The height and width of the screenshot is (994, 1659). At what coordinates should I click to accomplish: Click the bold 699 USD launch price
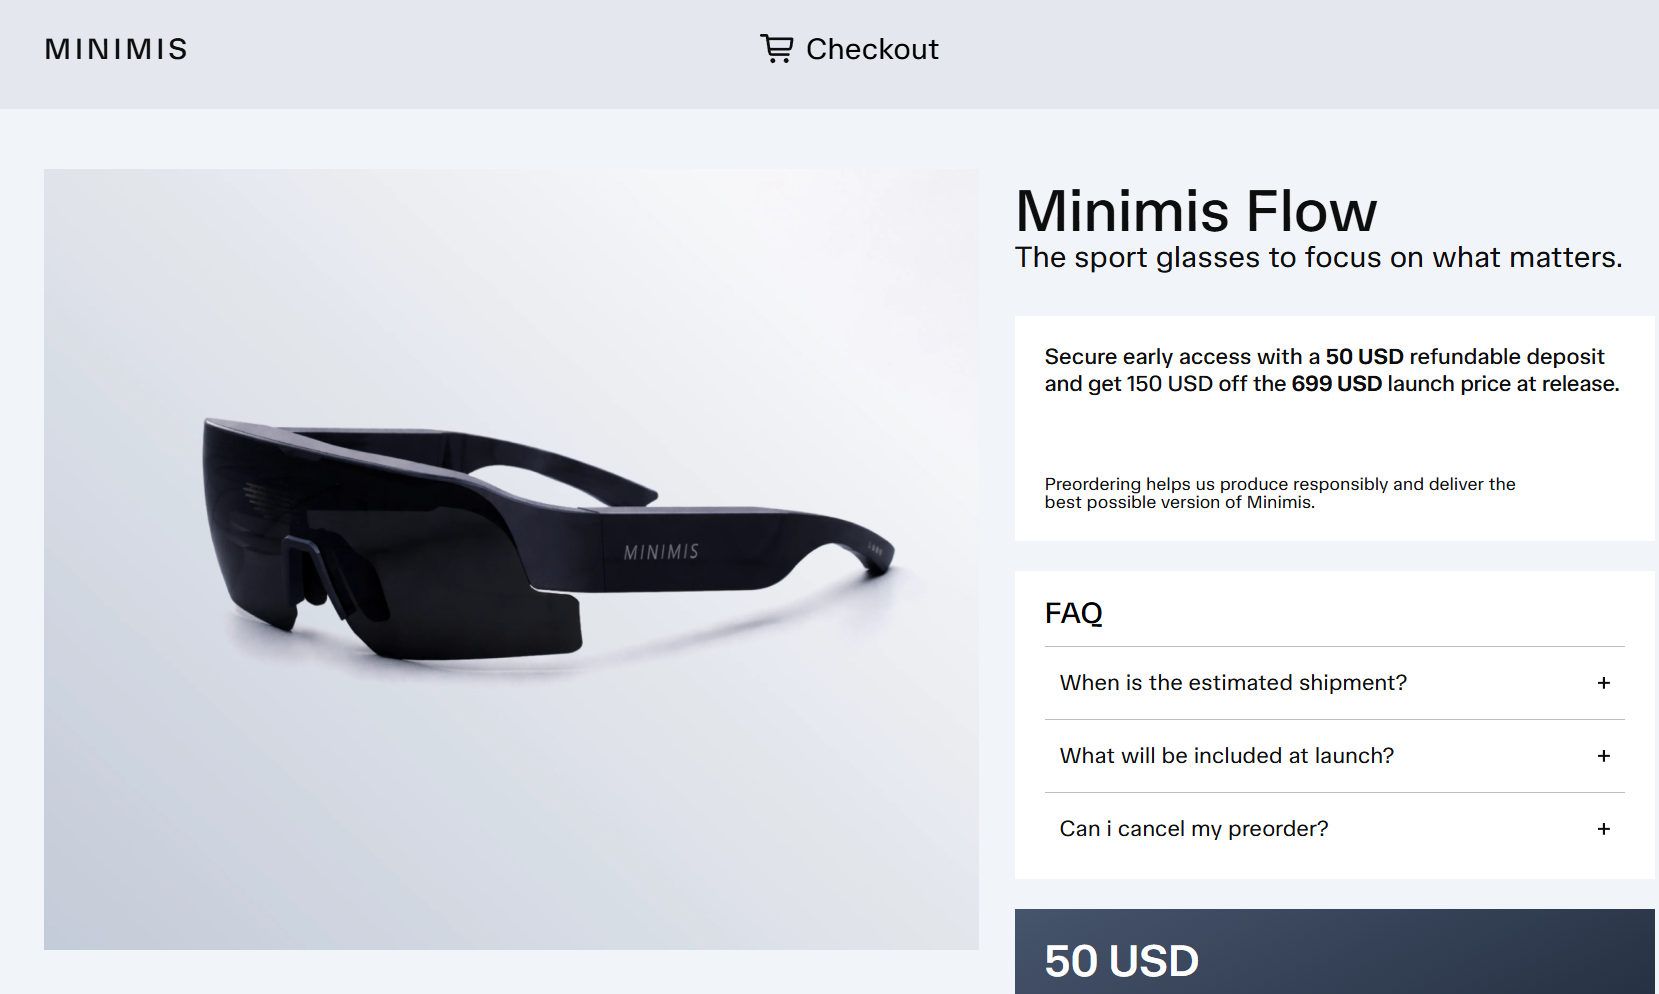point(1336,384)
